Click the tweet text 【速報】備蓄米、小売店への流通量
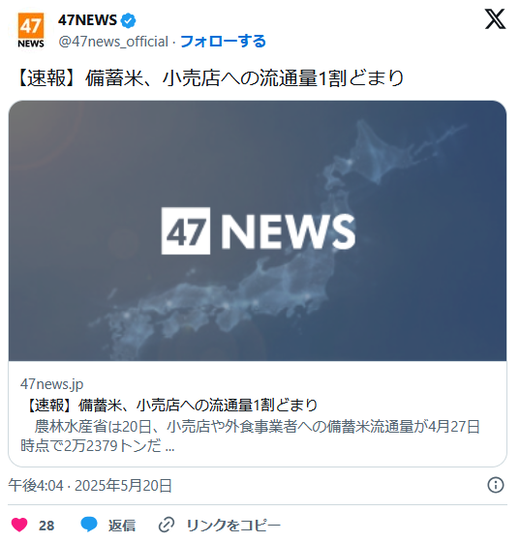This screenshot has width=520, height=542. pyautogui.click(x=208, y=78)
